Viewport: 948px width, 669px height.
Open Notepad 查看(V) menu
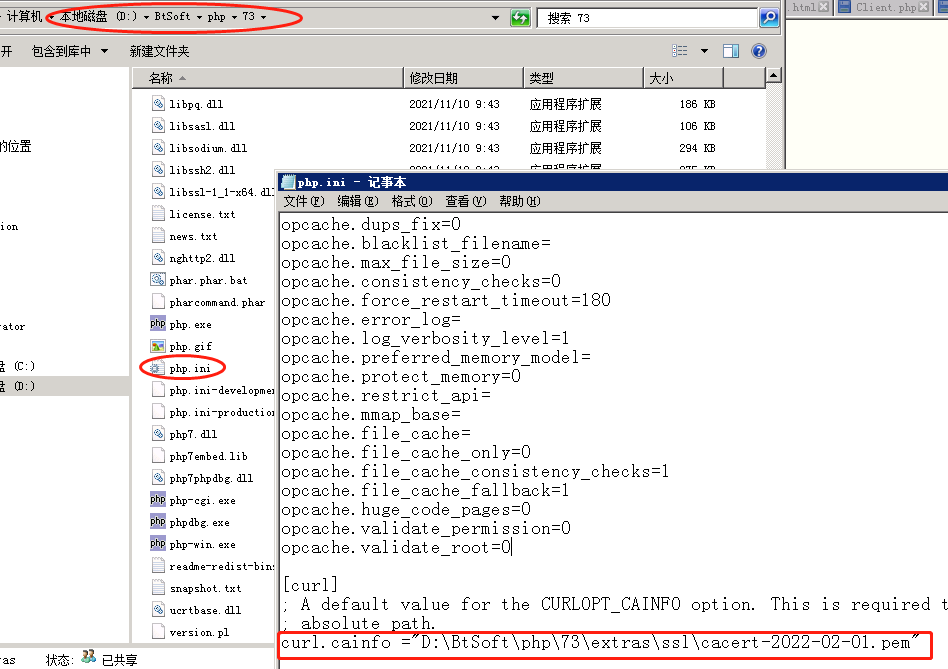[466, 201]
